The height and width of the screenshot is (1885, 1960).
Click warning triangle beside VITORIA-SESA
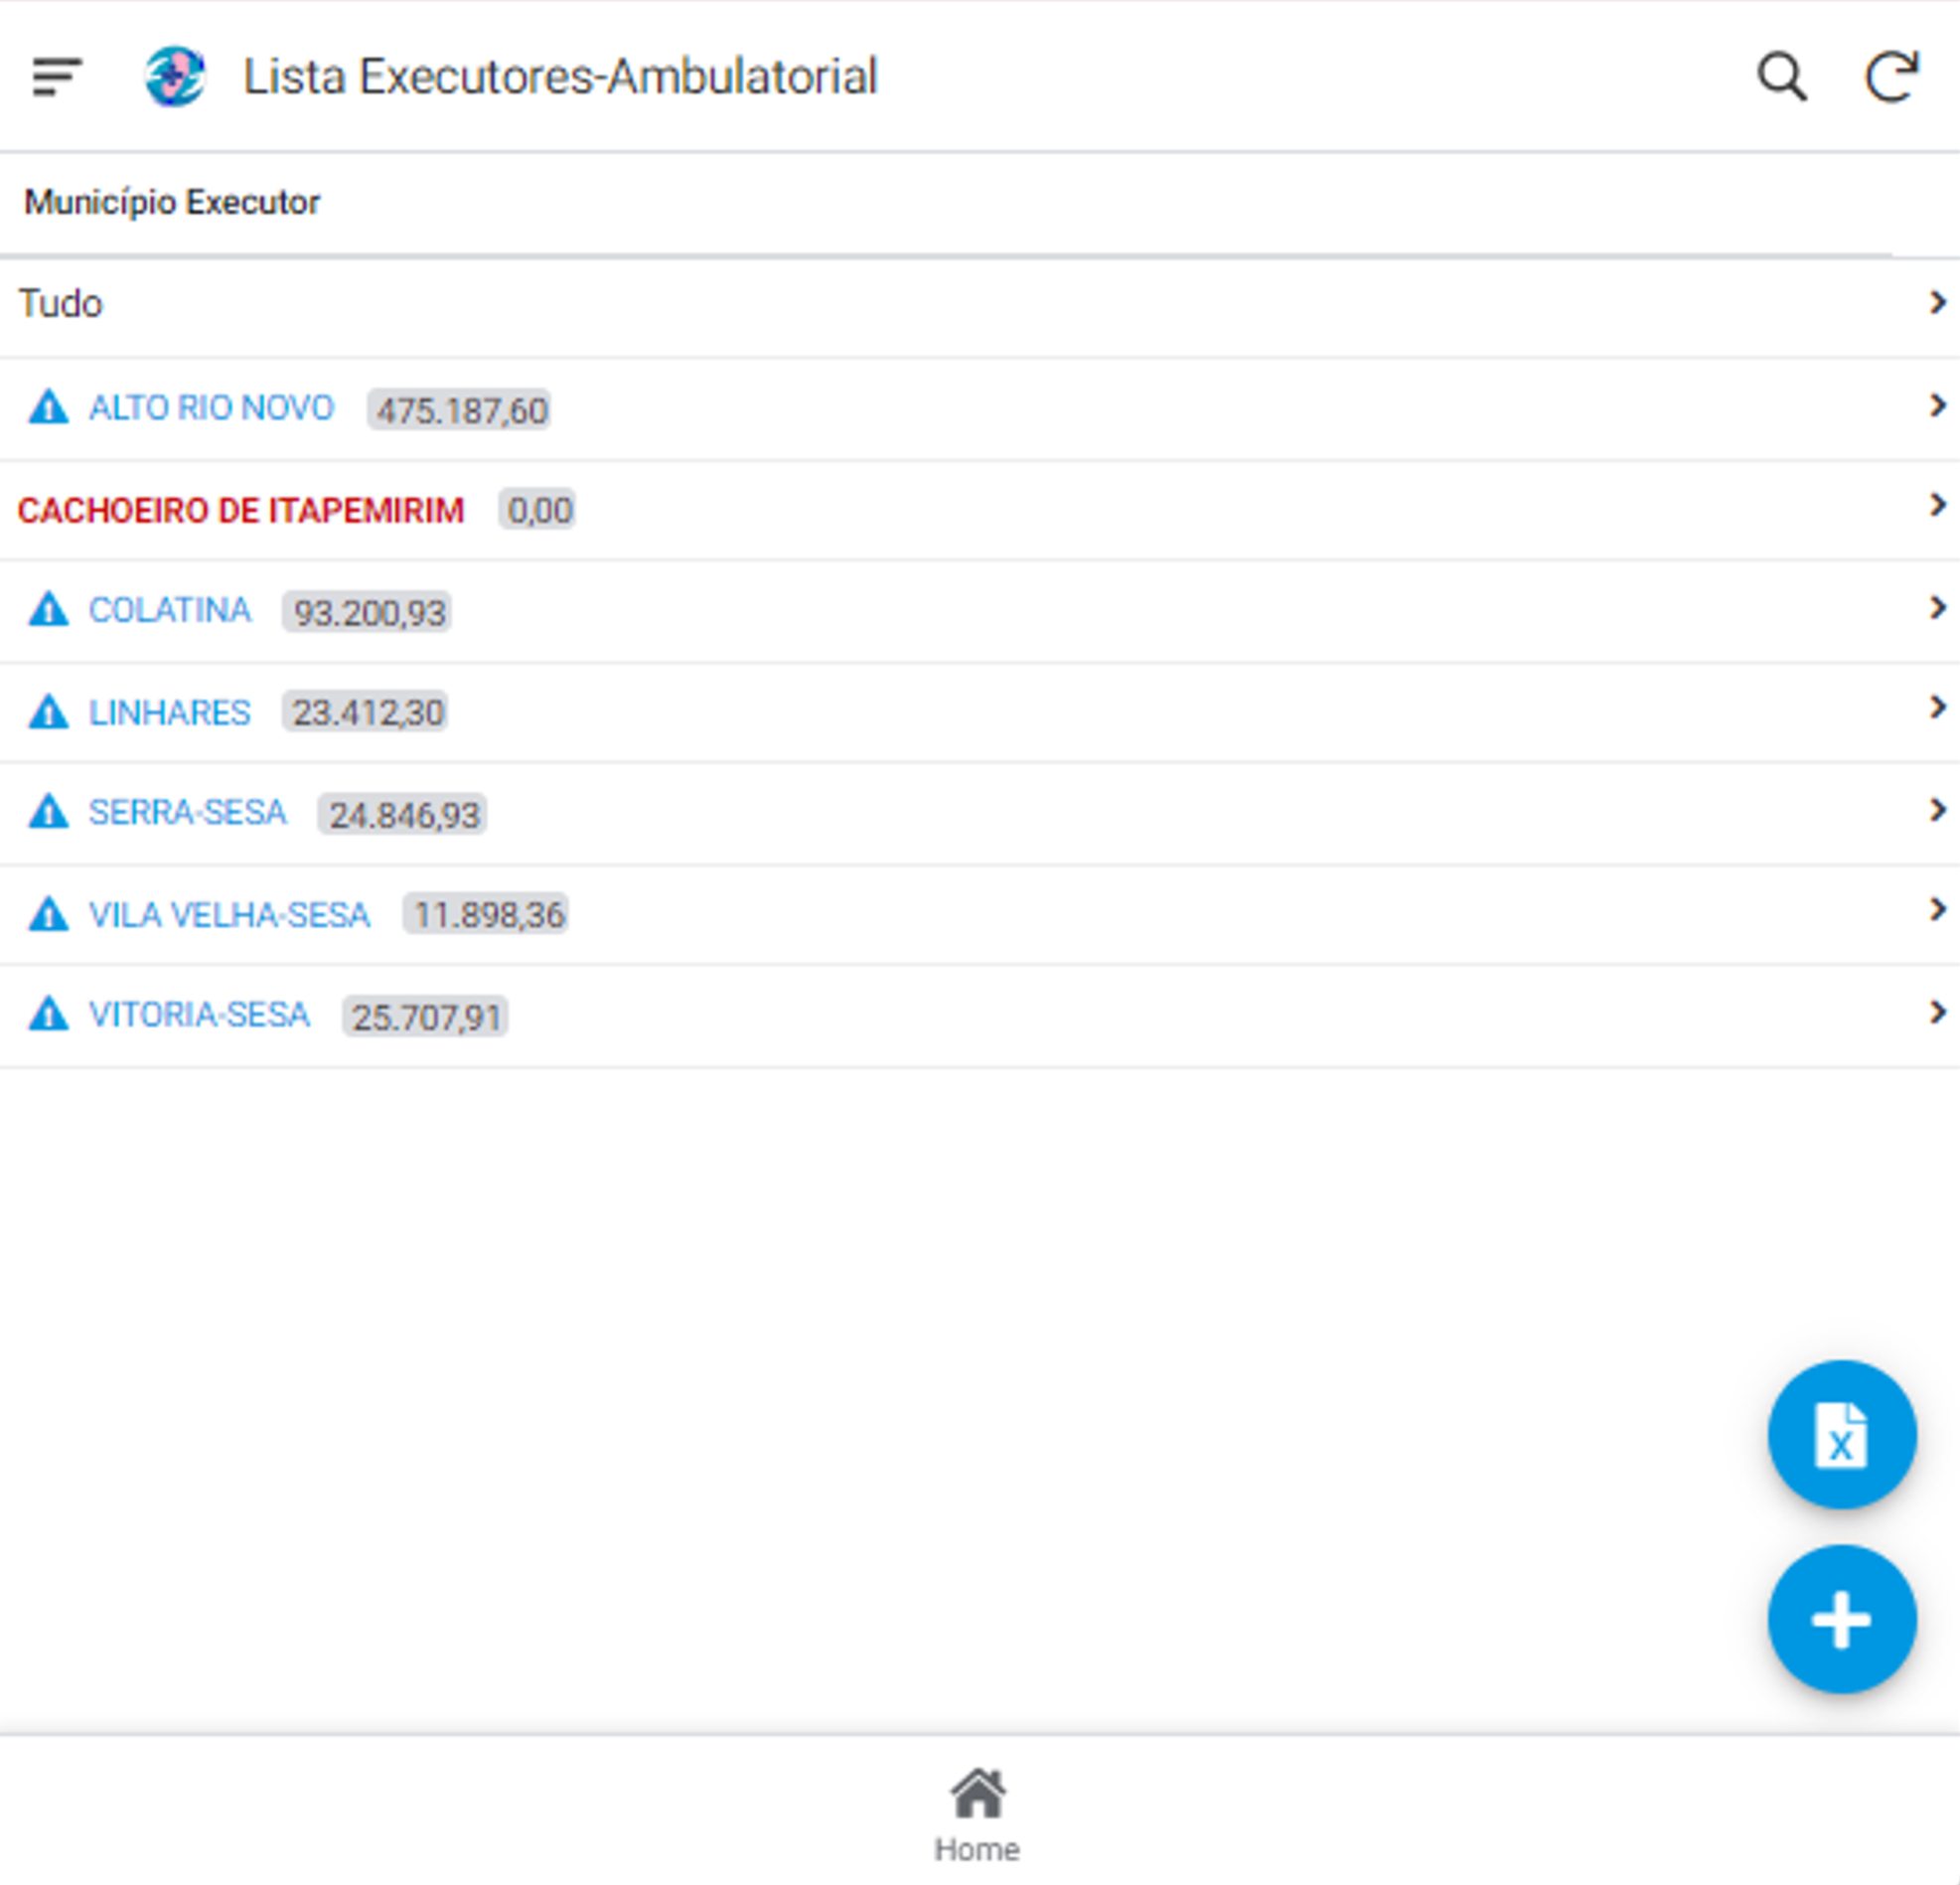pyautogui.click(x=48, y=1015)
